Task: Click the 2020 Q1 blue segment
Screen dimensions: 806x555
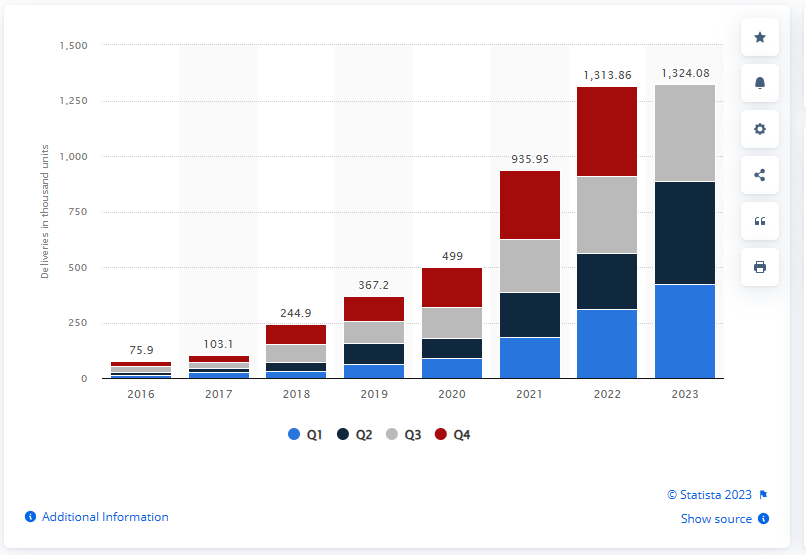Action: 452,369
